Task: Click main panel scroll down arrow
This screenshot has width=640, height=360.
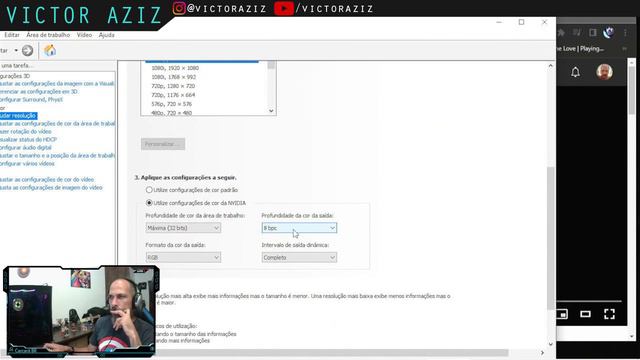Action: click(551, 344)
